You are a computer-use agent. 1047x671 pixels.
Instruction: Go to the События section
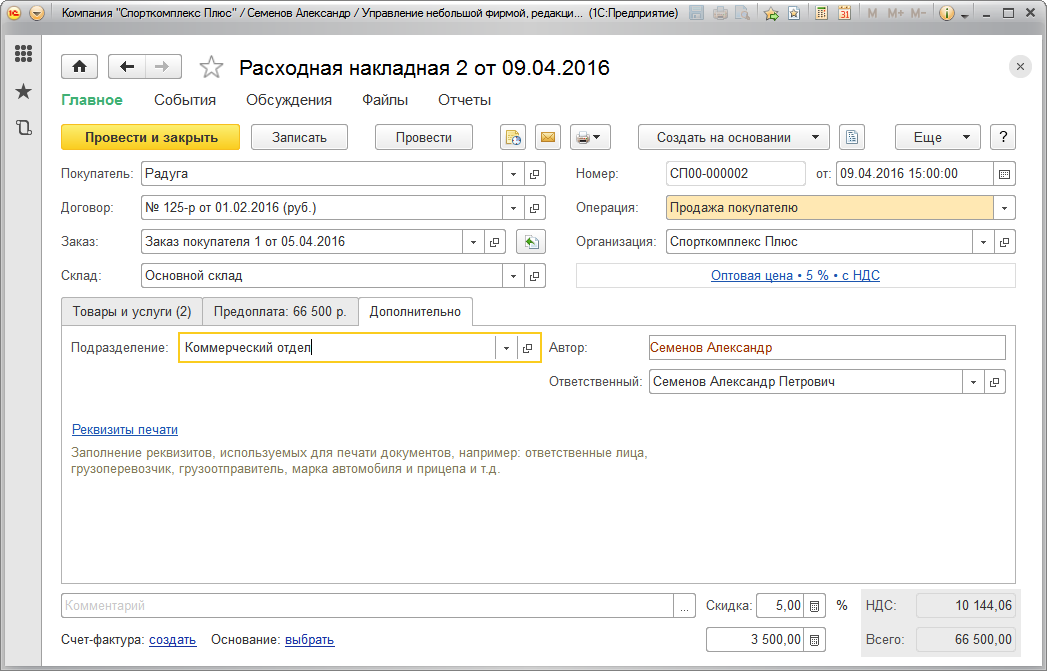(185, 100)
